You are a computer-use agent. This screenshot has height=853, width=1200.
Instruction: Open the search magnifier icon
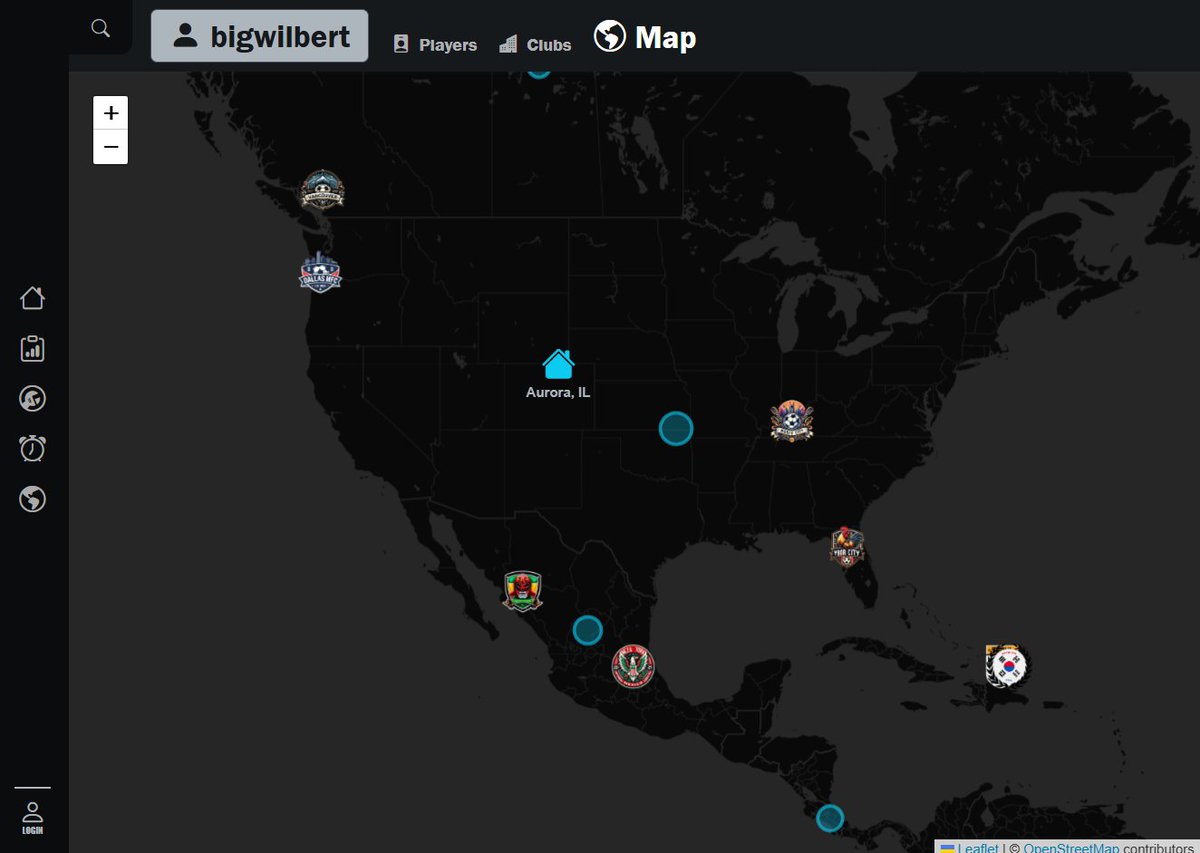point(100,28)
